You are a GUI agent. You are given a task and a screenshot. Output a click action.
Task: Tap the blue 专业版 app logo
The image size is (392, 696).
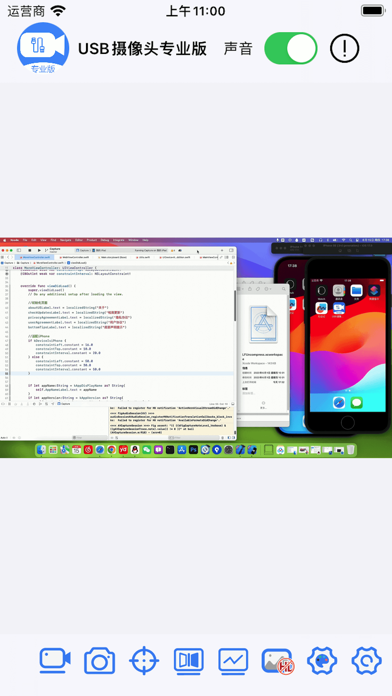point(43,48)
